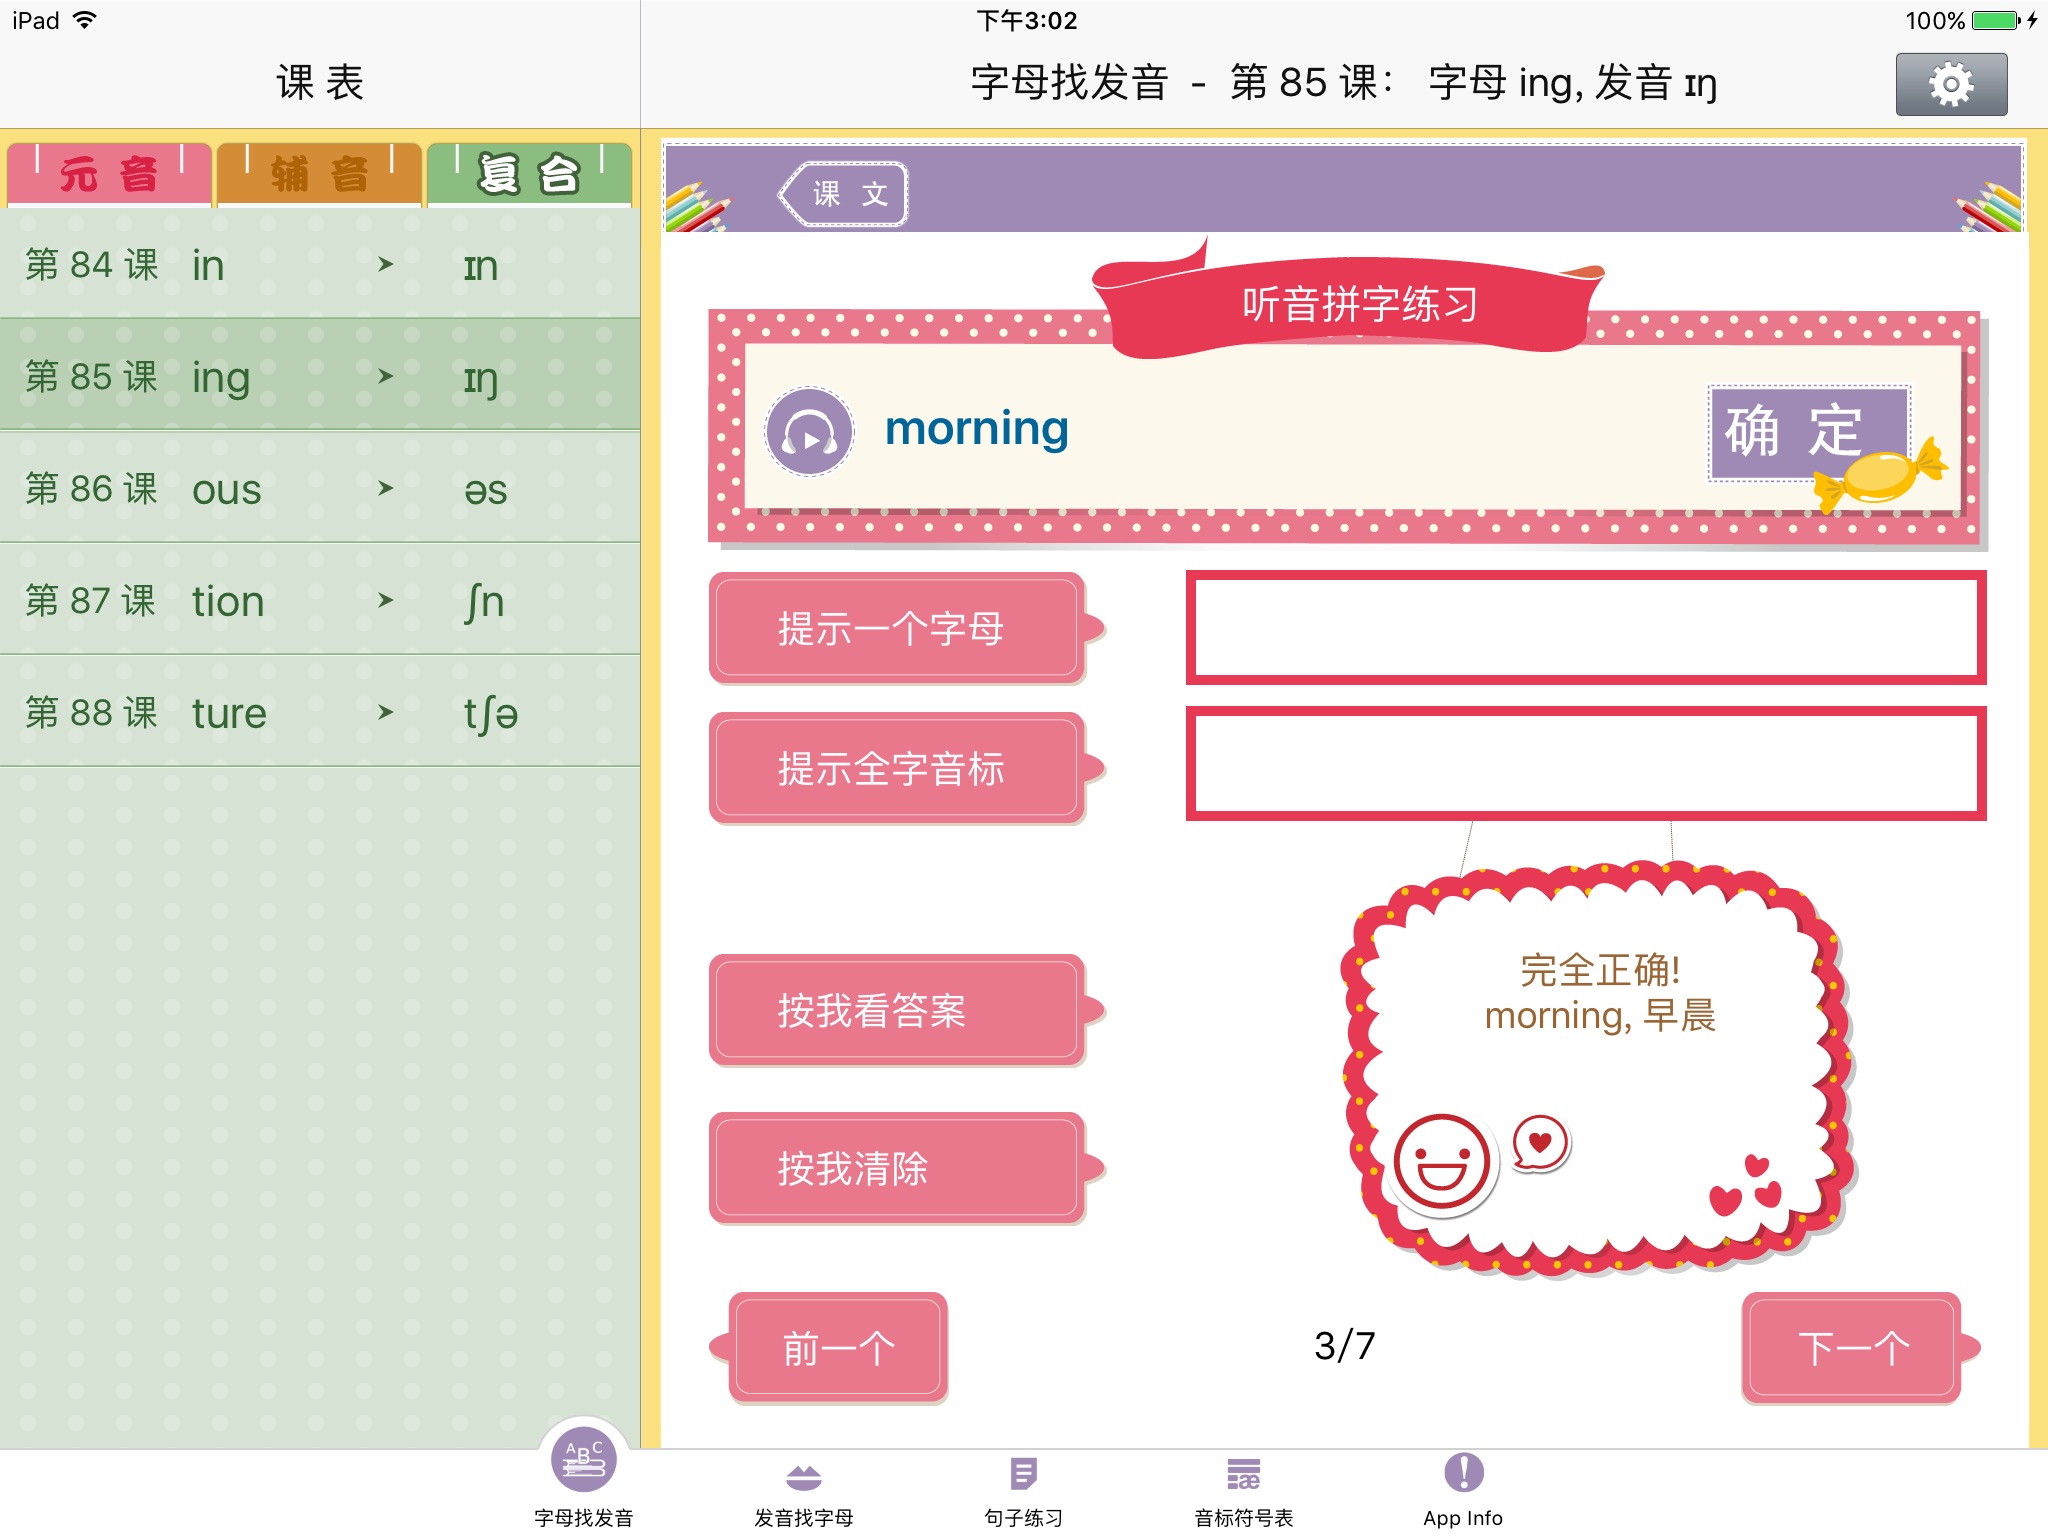Click 提示一个字母 hint button
The width and height of the screenshot is (2048, 1536).
[895, 629]
